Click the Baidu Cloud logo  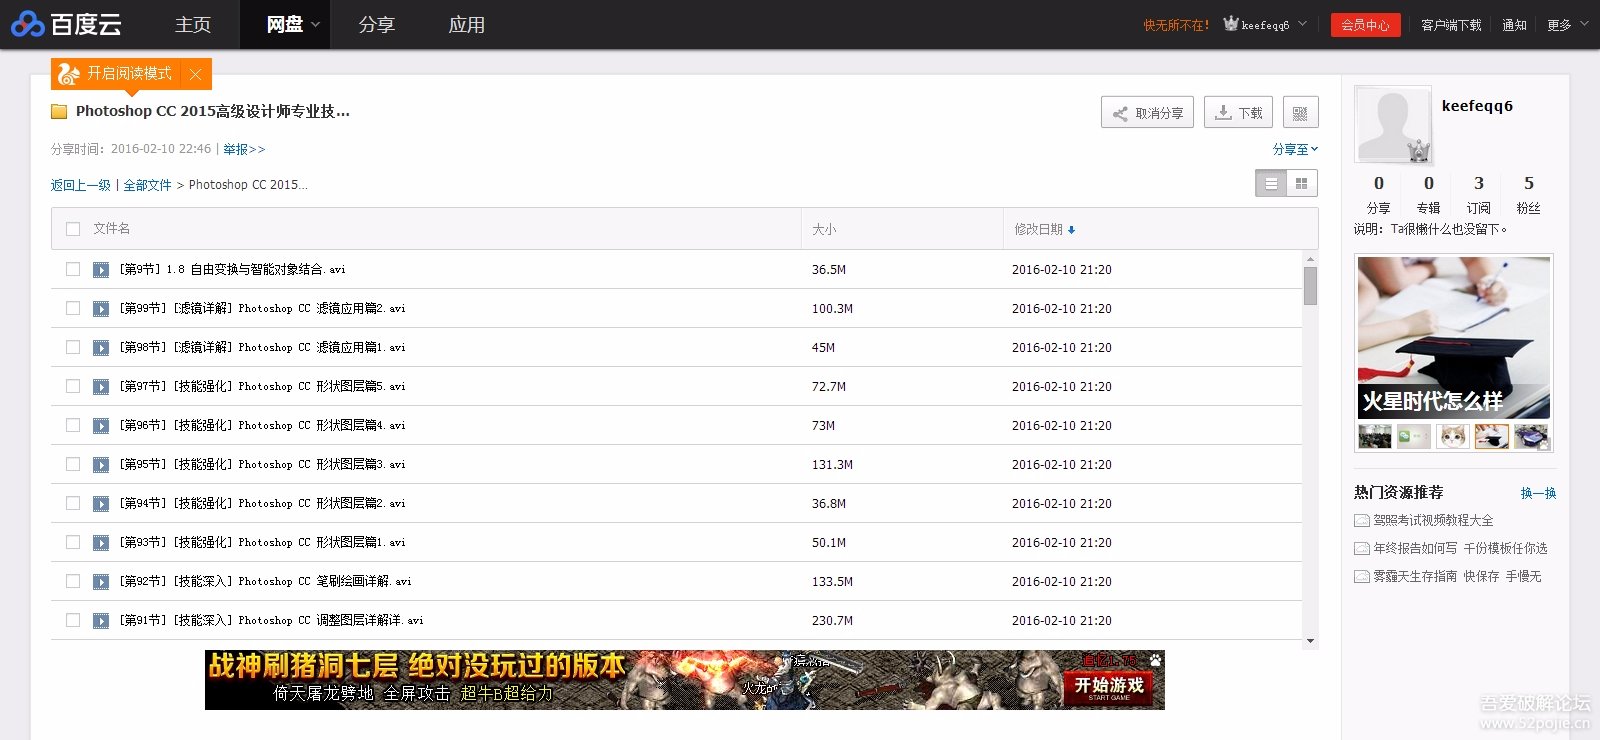pos(66,24)
